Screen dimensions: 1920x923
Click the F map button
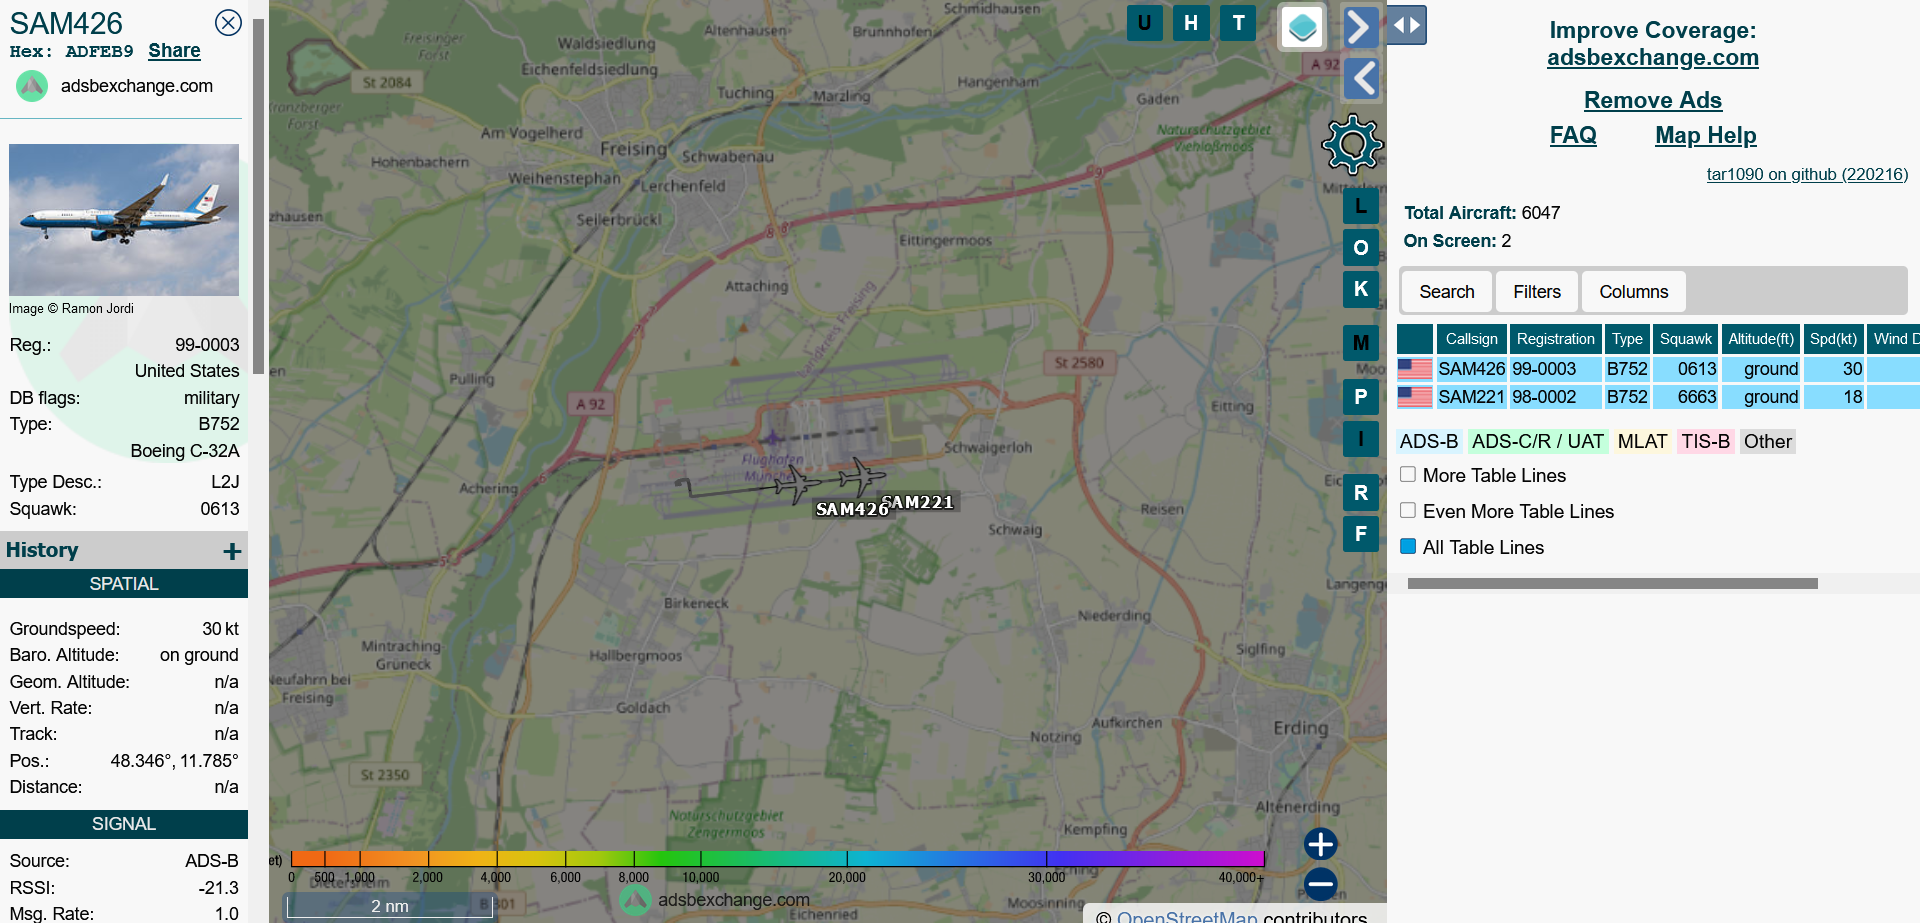(x=1361, y=534)
